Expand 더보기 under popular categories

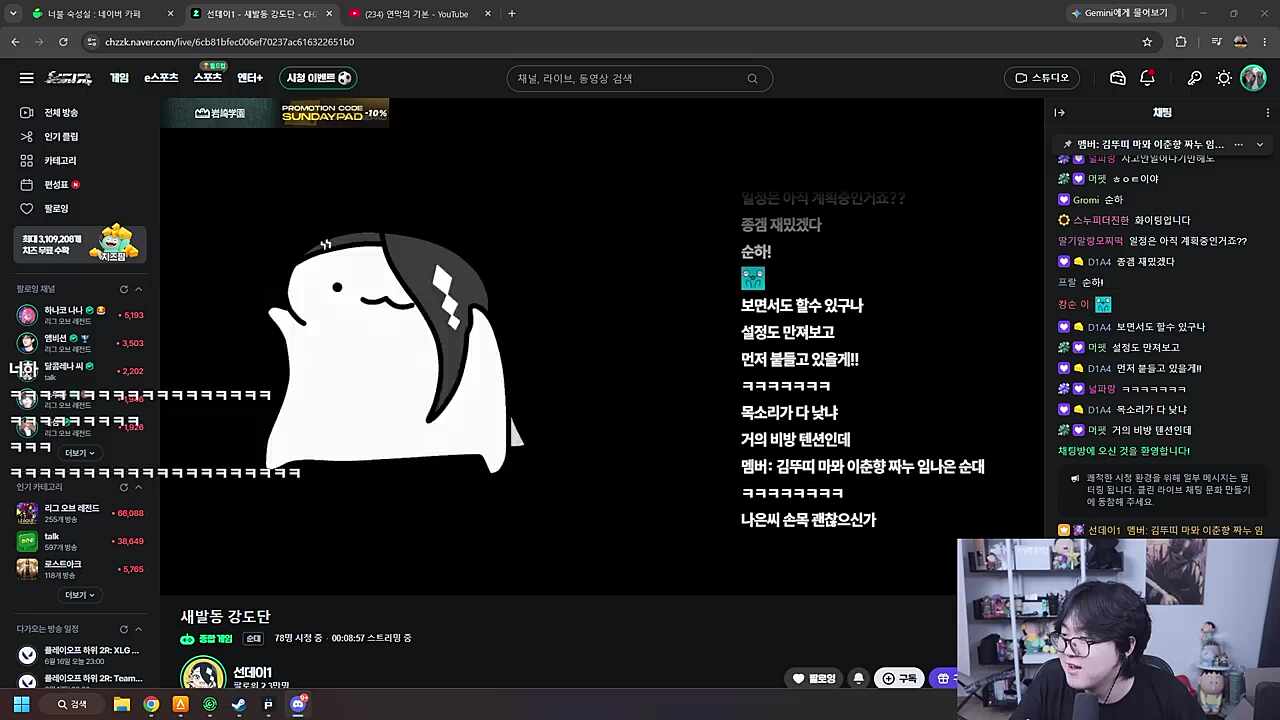80,595
